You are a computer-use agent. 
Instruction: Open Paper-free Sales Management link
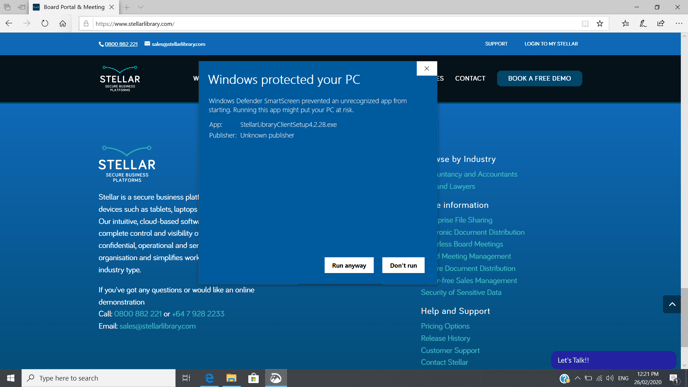point(477,280)
